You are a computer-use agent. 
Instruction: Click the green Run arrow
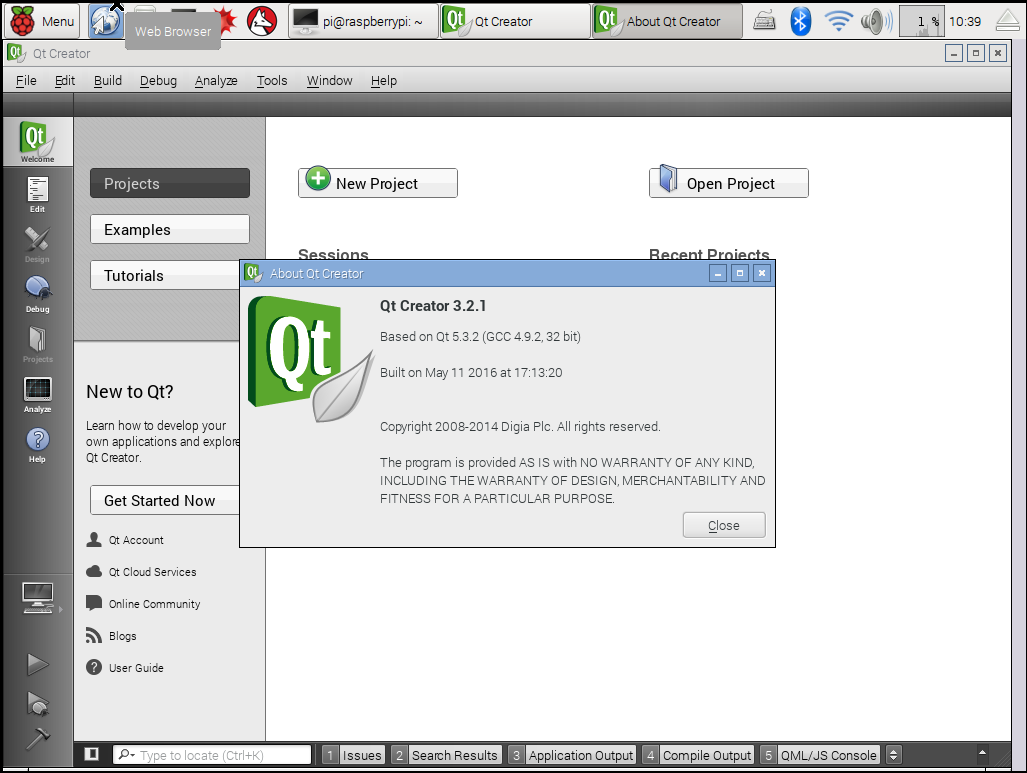coord(37,664)
